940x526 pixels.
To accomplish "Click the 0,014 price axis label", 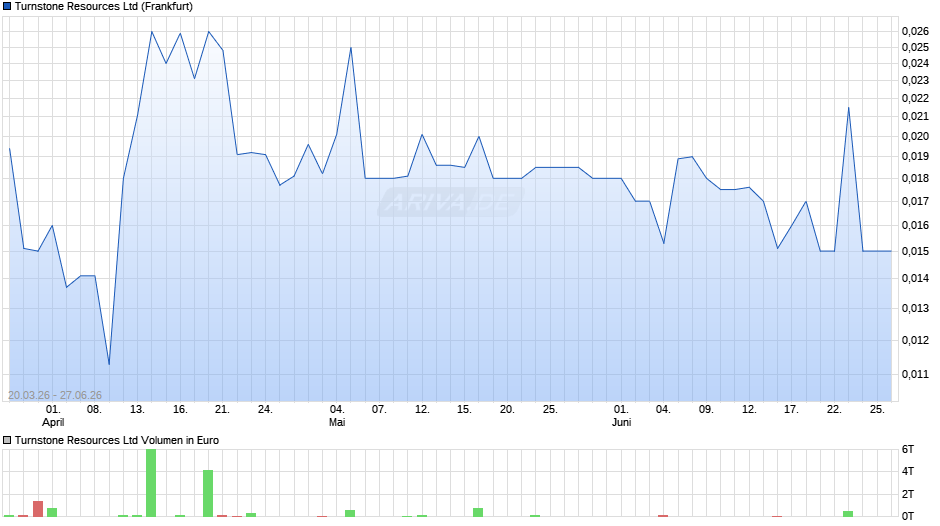I will coord(915,278).
